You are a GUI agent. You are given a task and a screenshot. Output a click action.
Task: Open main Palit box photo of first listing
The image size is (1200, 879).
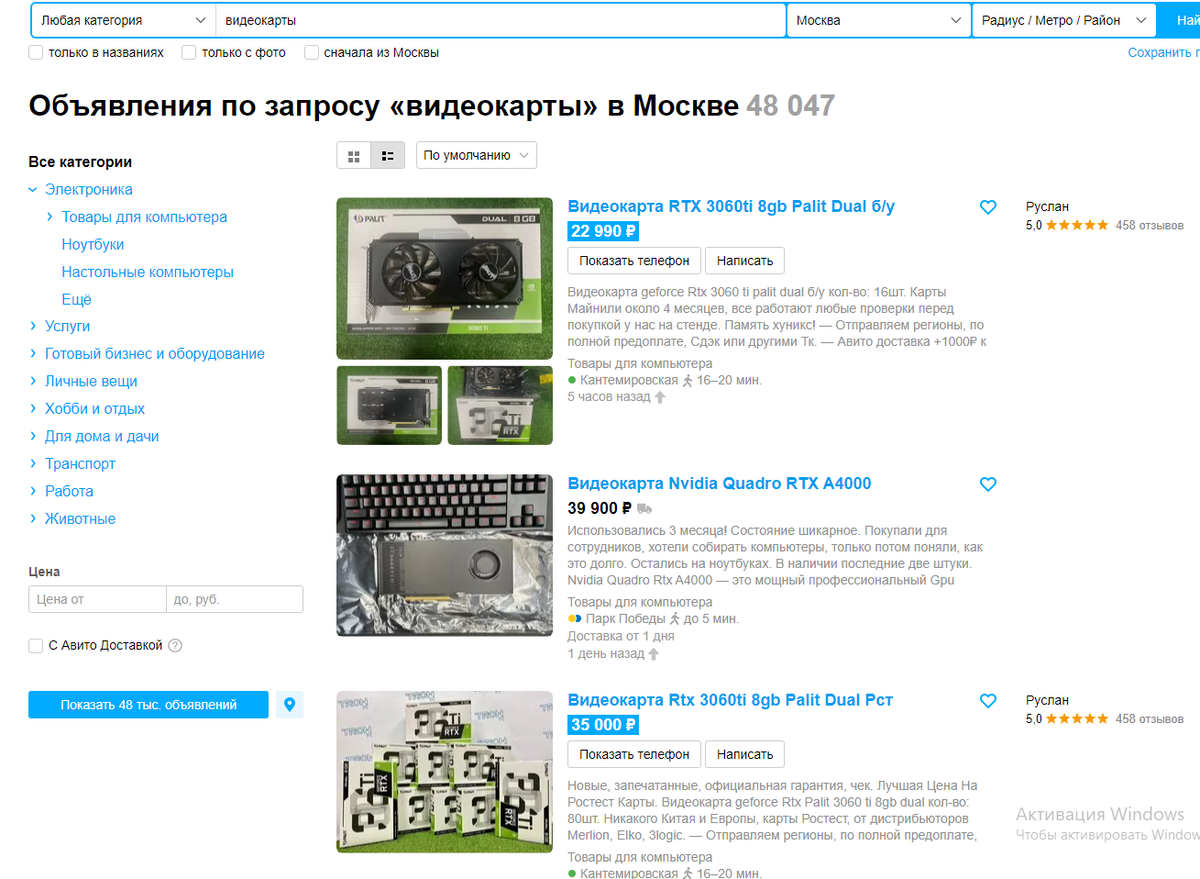[445, 278]
